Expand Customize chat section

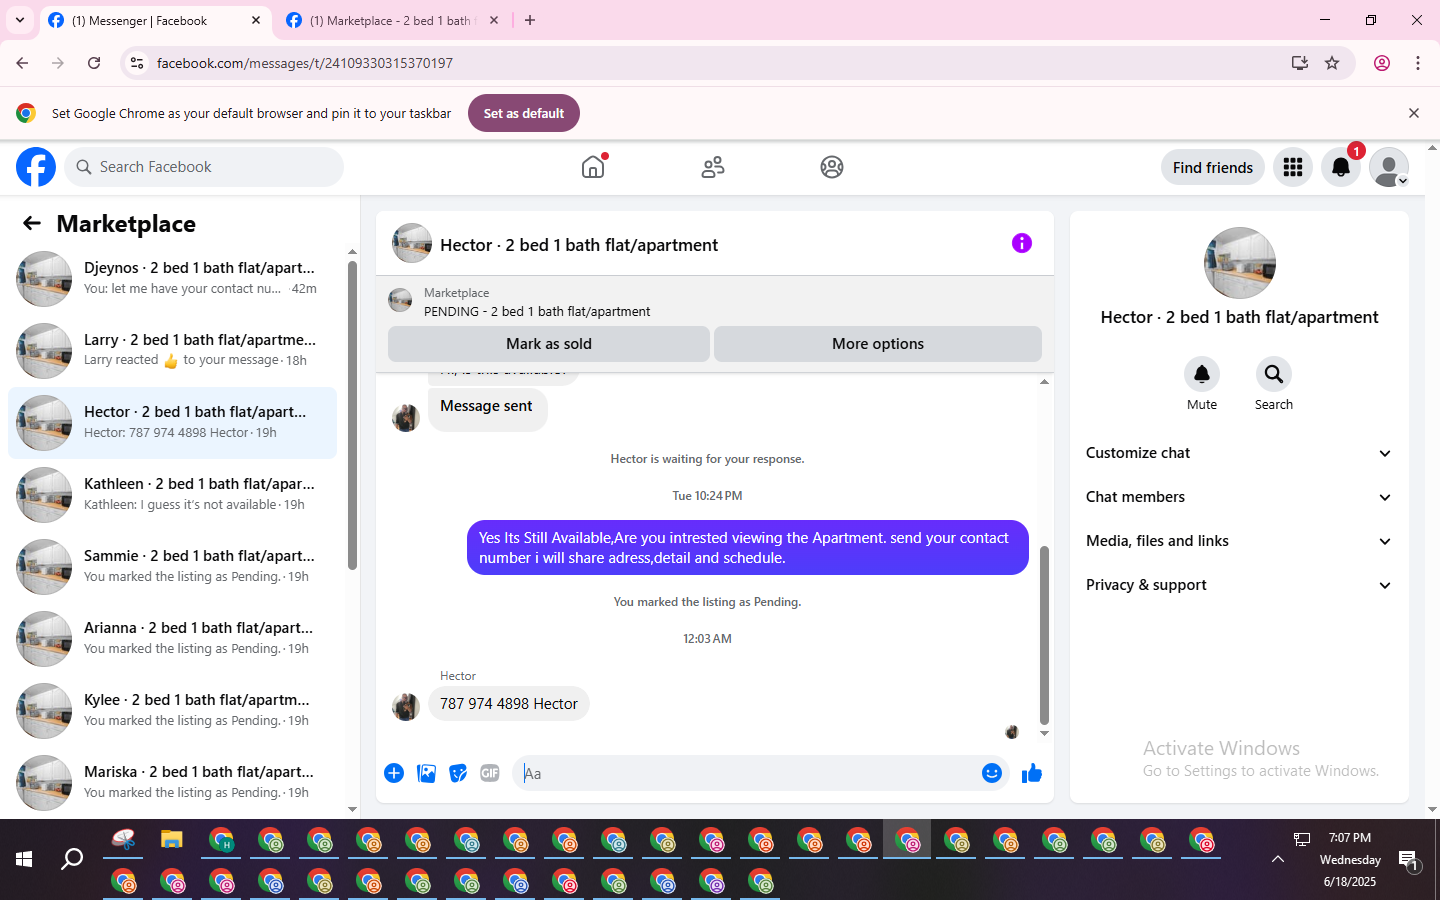1239,453
